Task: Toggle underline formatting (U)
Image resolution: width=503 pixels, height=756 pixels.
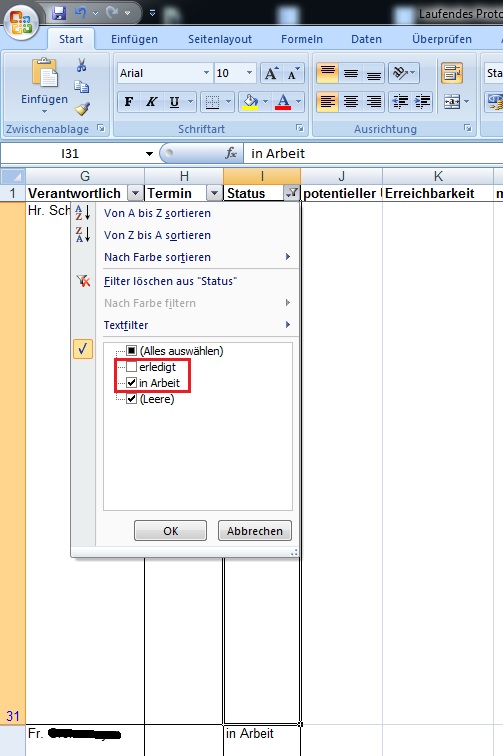Action: (174, 102)
